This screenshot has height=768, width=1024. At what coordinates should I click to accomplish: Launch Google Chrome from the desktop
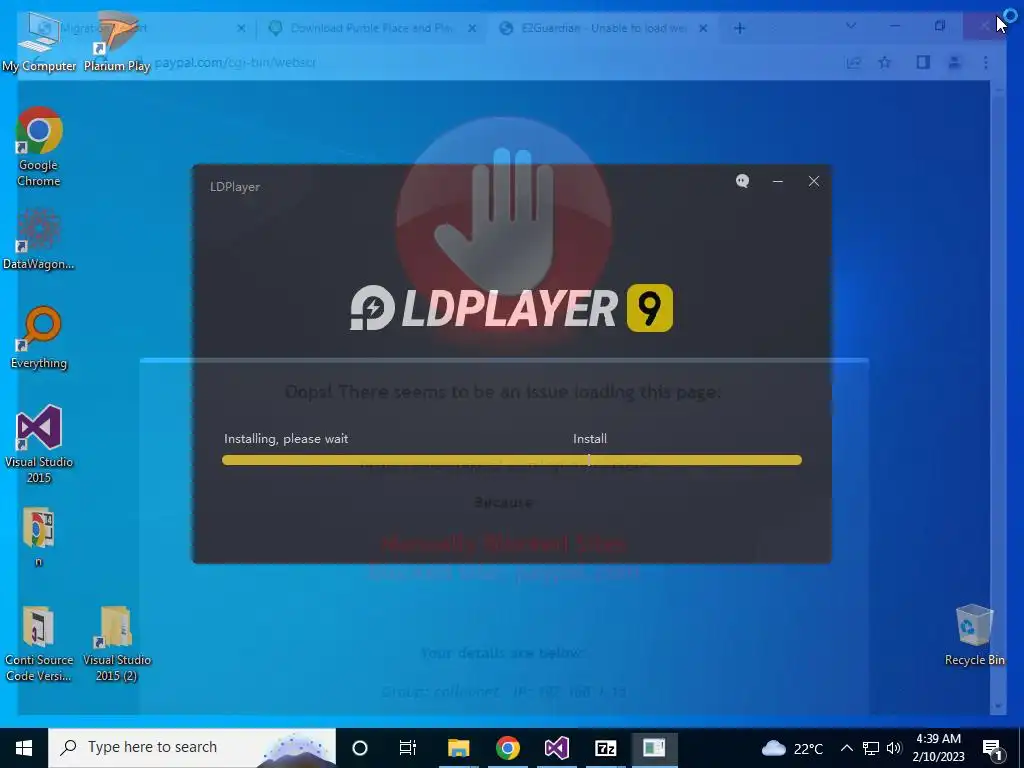coord(39,147)
